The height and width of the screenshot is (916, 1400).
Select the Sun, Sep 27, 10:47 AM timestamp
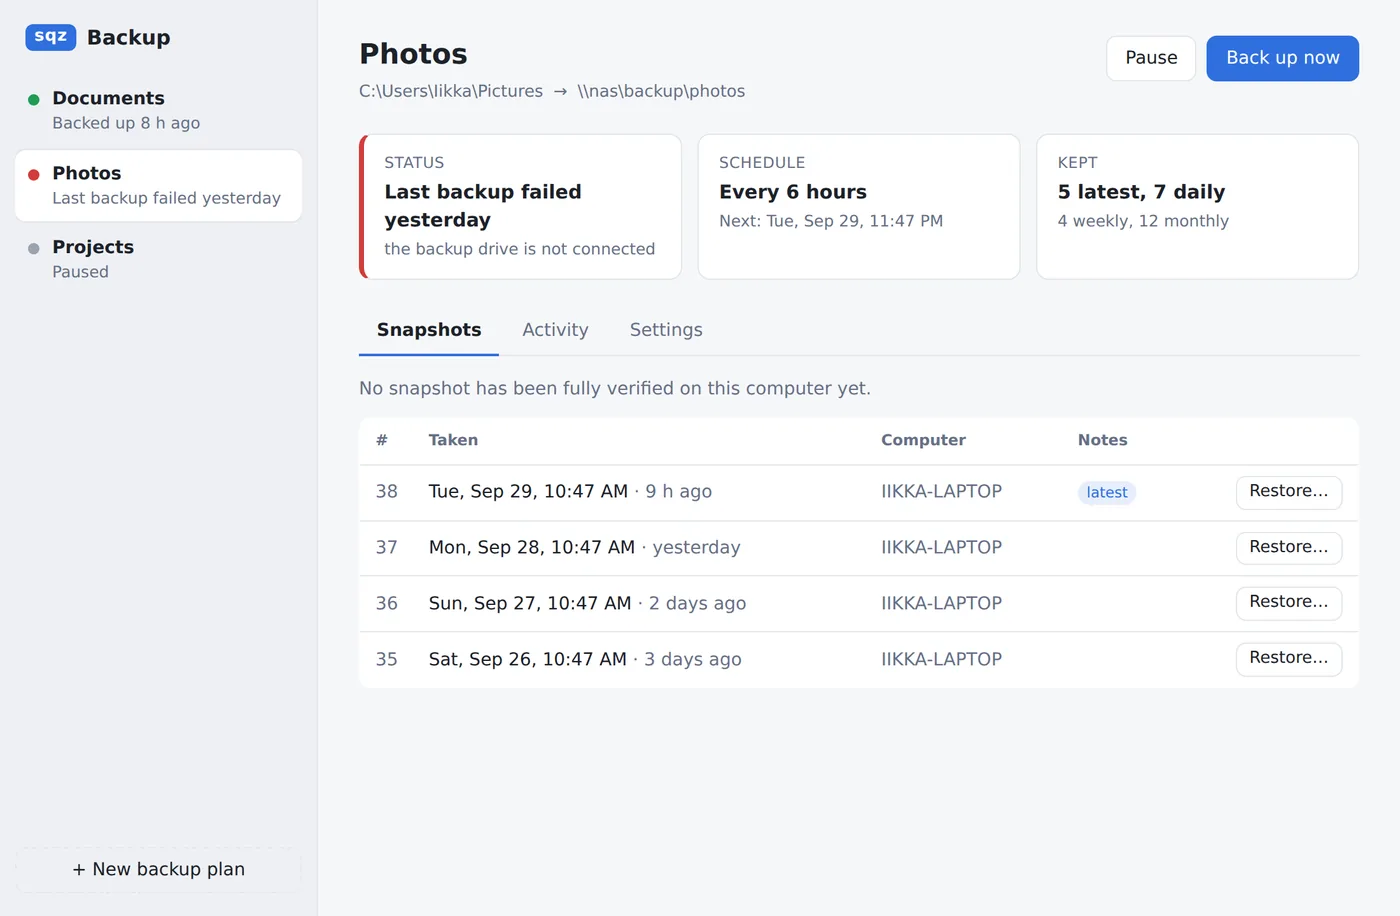coord(530,603)
